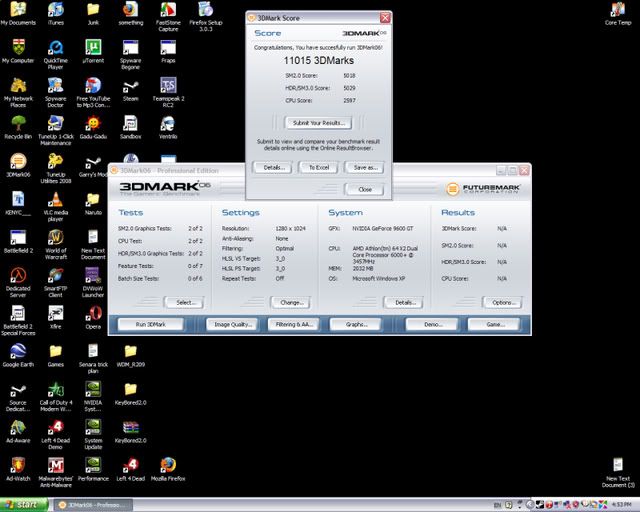This screenshot has height=512, width=640.
Task: Open New Text Document (3) icon
Action: tap(618, 472)
